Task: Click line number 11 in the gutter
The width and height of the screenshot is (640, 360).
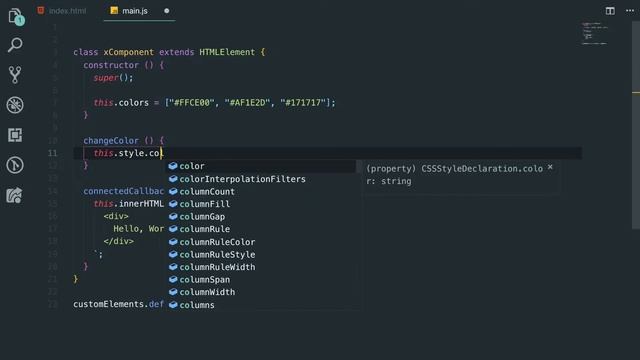Action: [x=52, y=153]
